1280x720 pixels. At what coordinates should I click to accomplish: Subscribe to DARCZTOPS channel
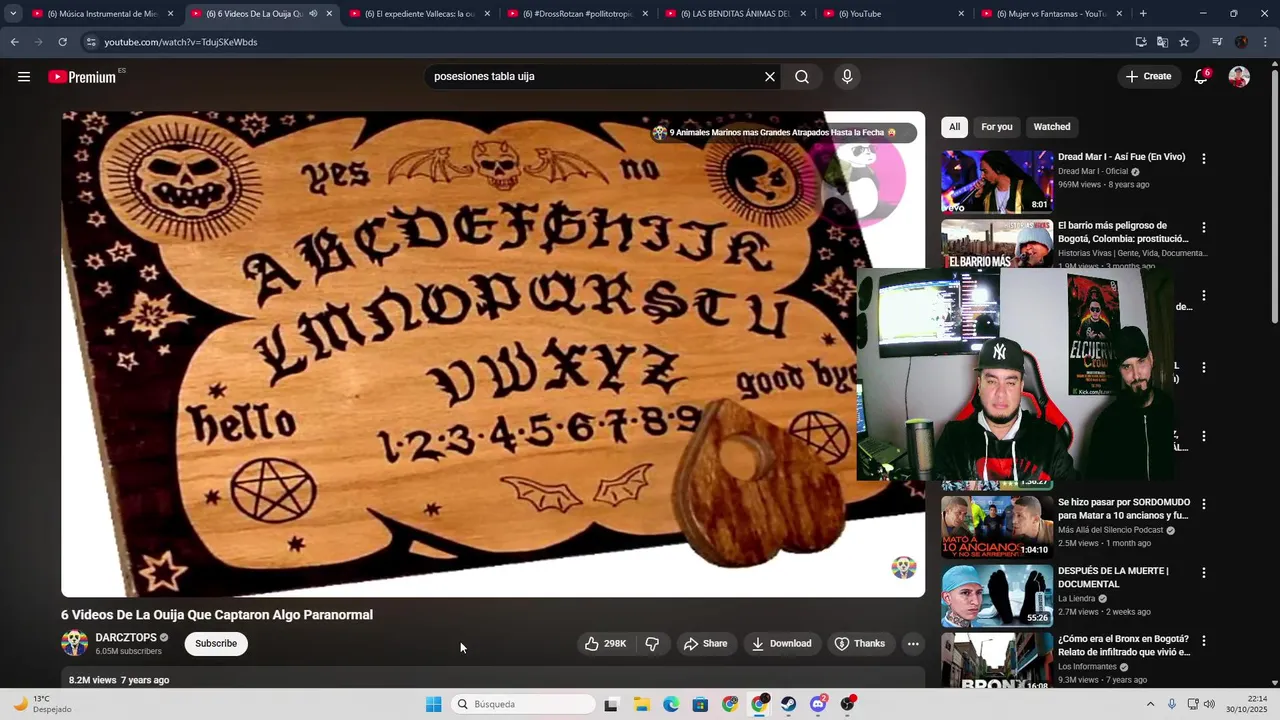pos(216,643)
